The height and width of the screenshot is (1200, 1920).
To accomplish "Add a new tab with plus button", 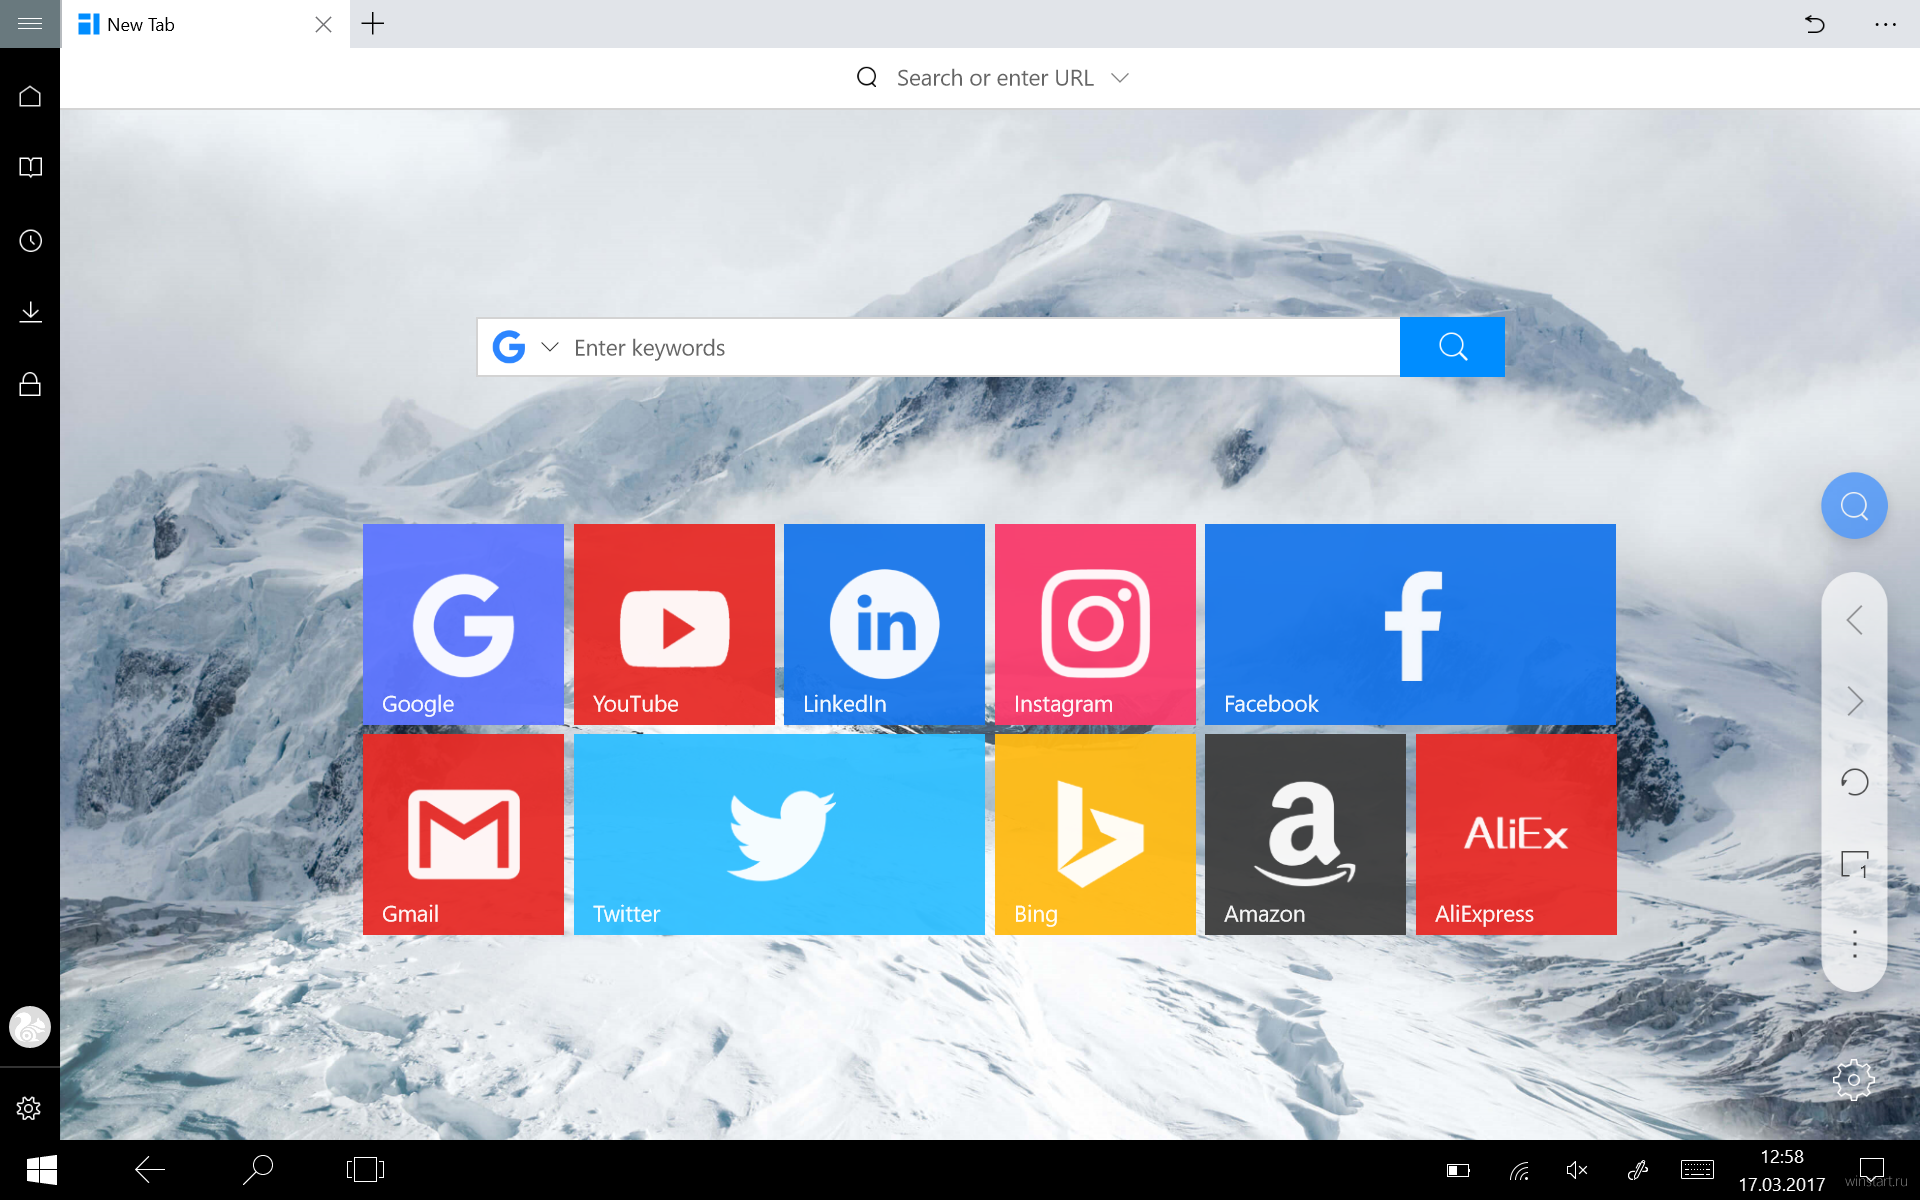I will coord(372,24).
